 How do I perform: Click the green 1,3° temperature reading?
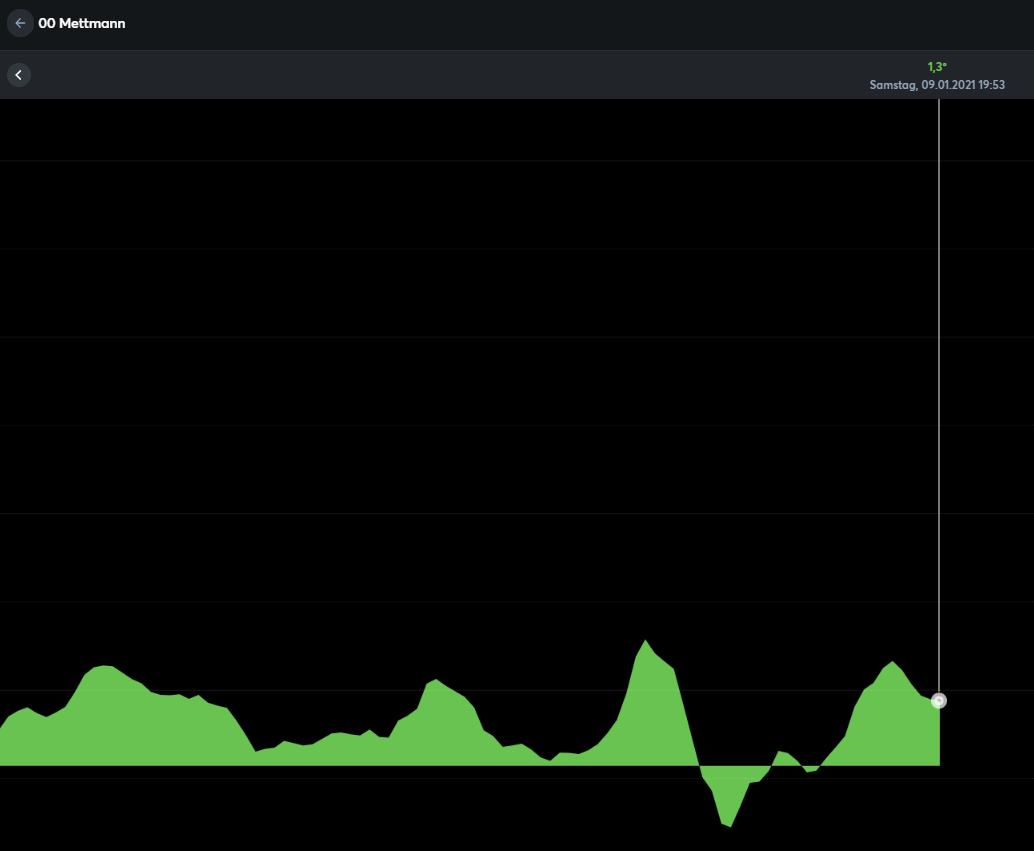(x=937, y=67)
